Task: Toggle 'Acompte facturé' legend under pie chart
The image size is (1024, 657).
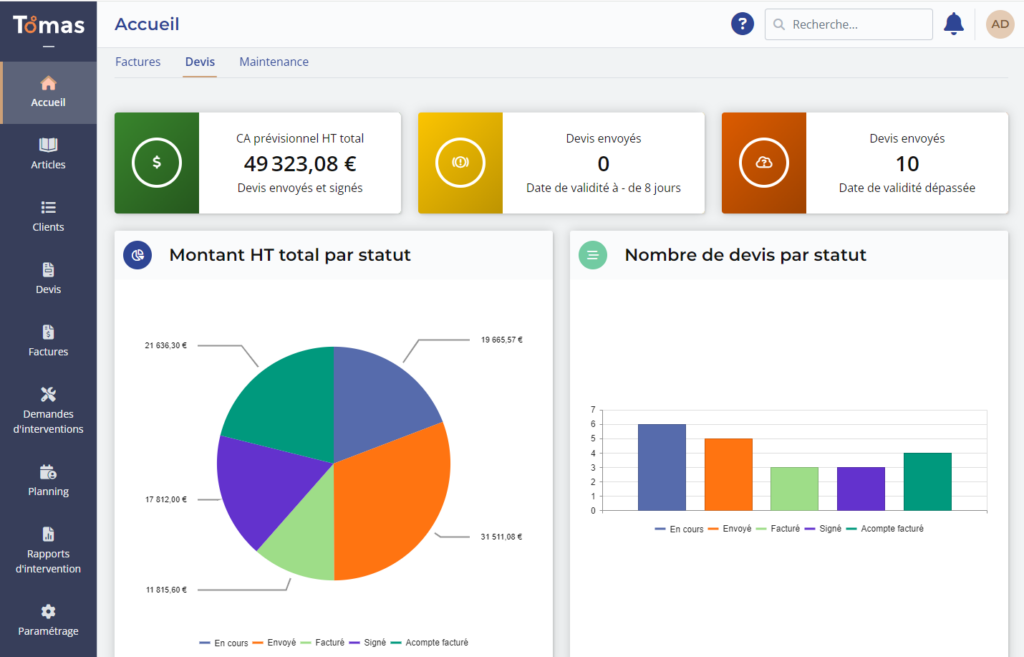Action: click(436, 643)
